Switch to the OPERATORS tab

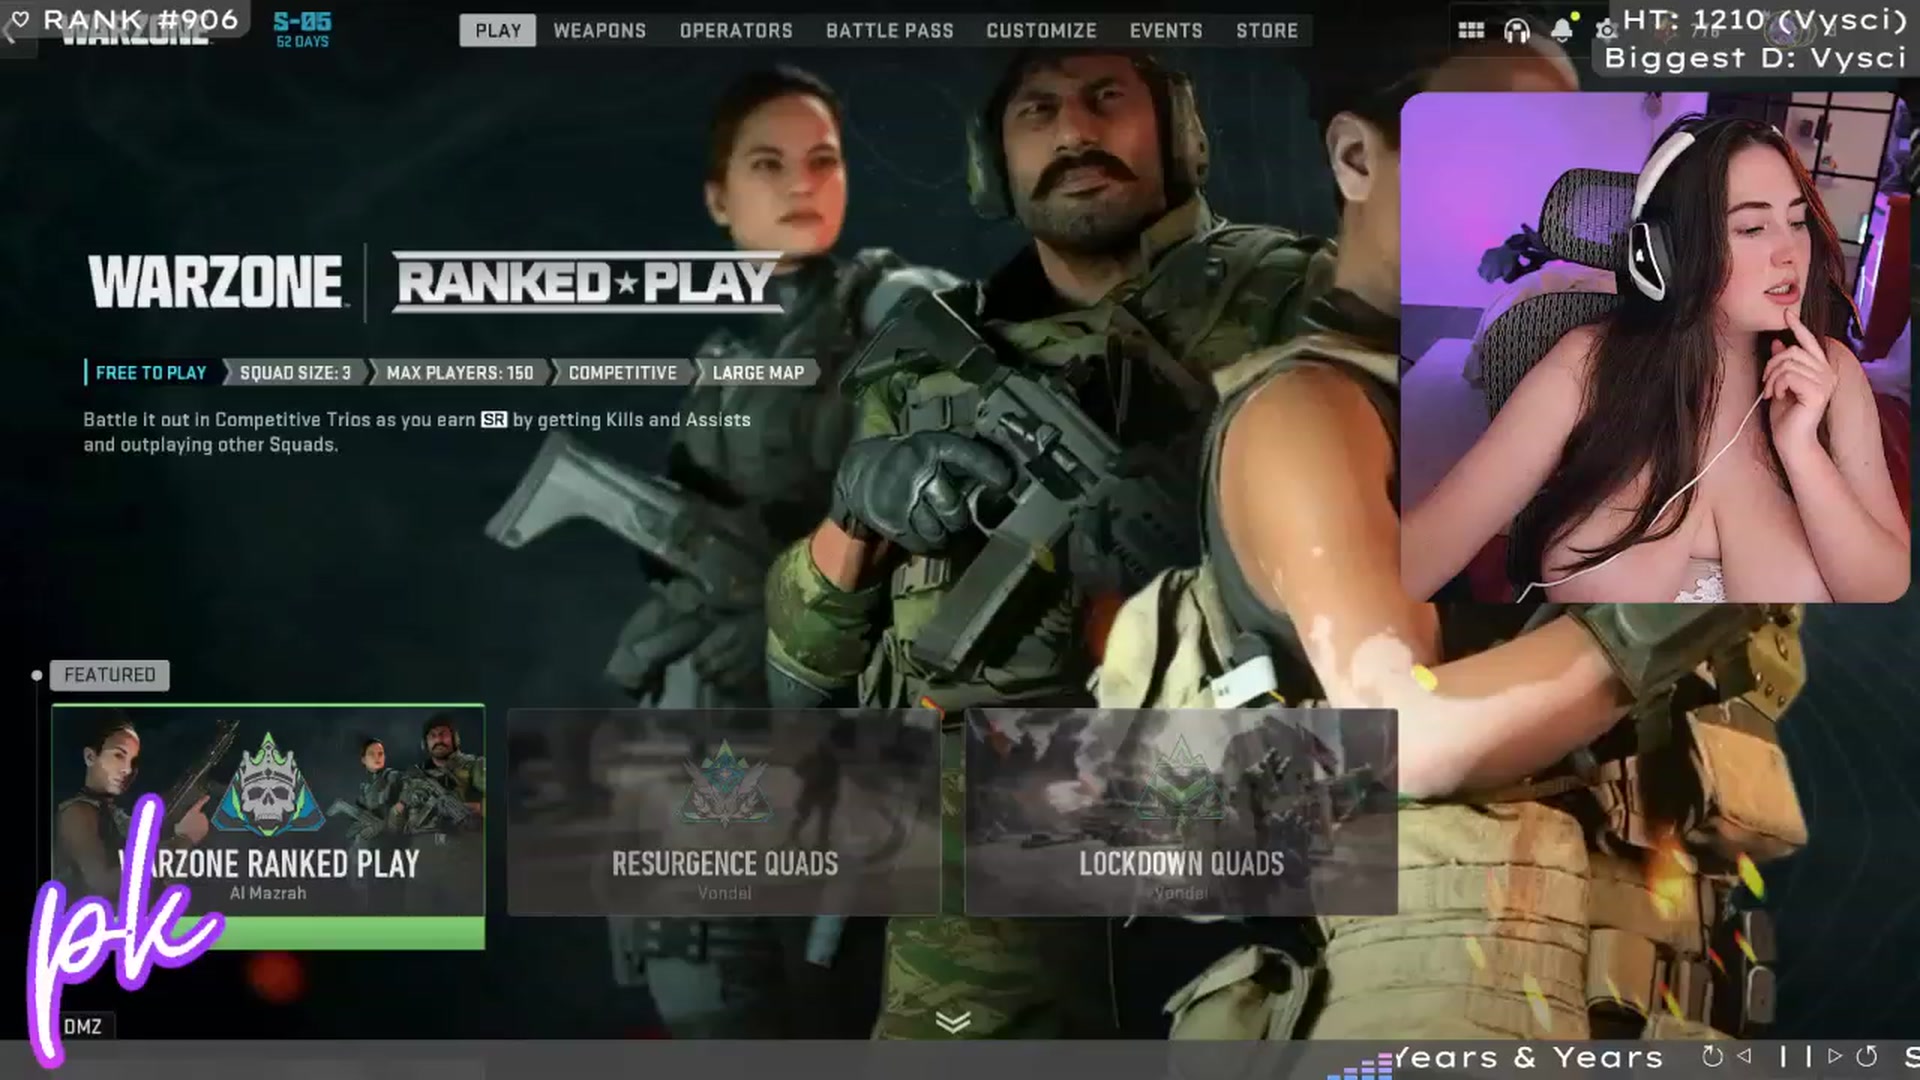point(736,31)
